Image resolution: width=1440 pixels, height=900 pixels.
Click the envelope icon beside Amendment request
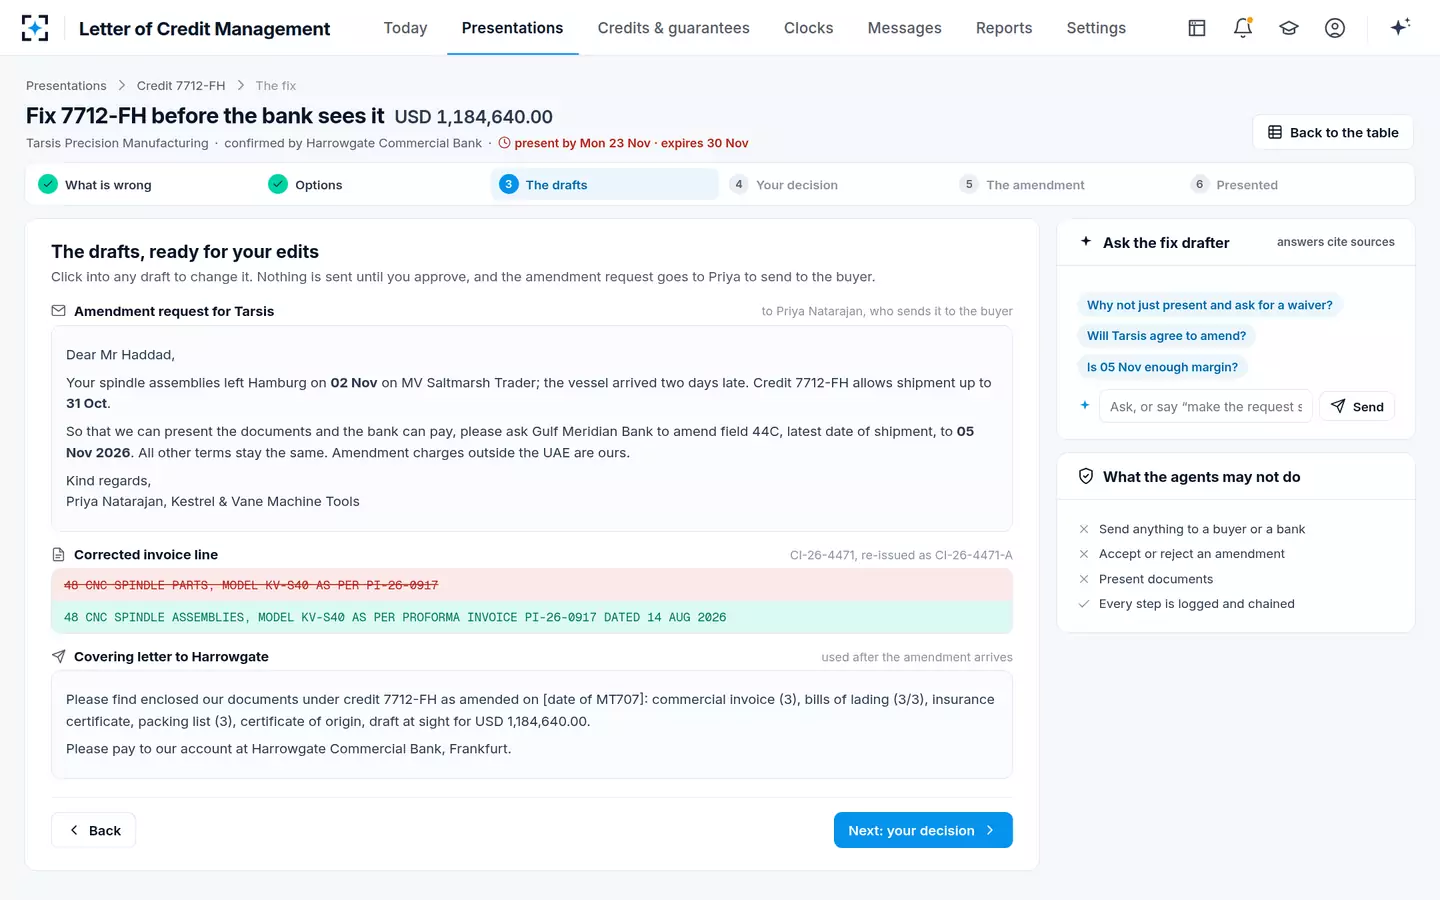click(x=59, y=311)
